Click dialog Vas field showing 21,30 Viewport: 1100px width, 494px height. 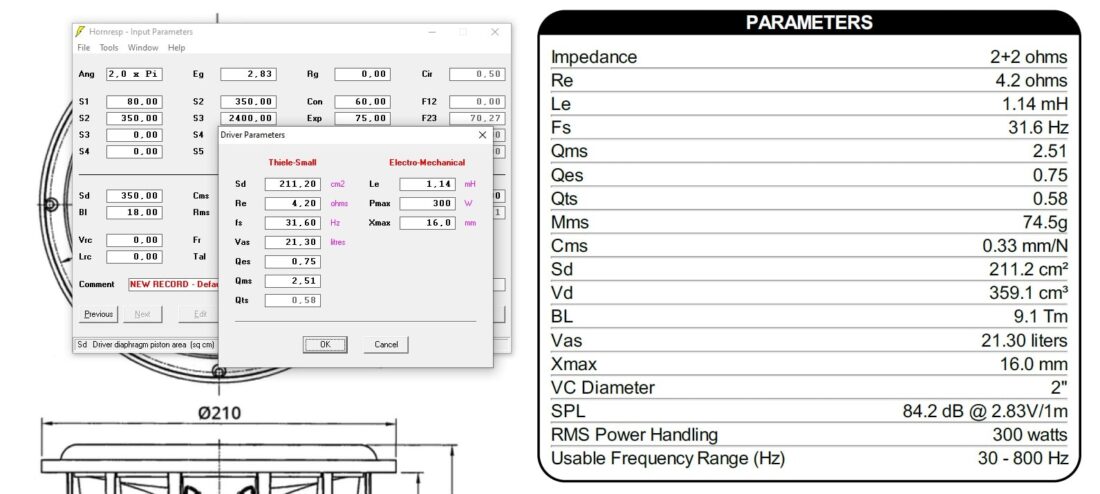(x=293, y=242)
